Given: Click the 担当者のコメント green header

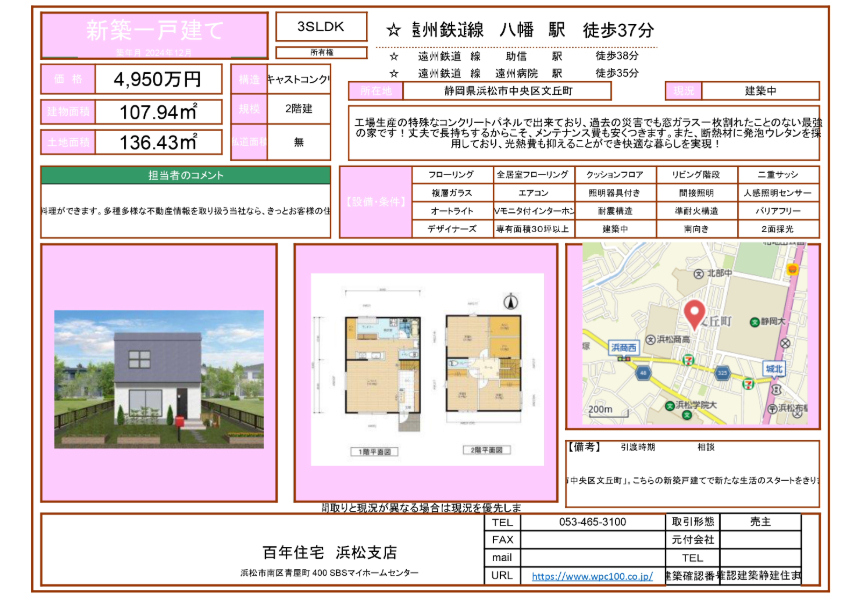Looking at the screenshot, I should coord(186,175).
